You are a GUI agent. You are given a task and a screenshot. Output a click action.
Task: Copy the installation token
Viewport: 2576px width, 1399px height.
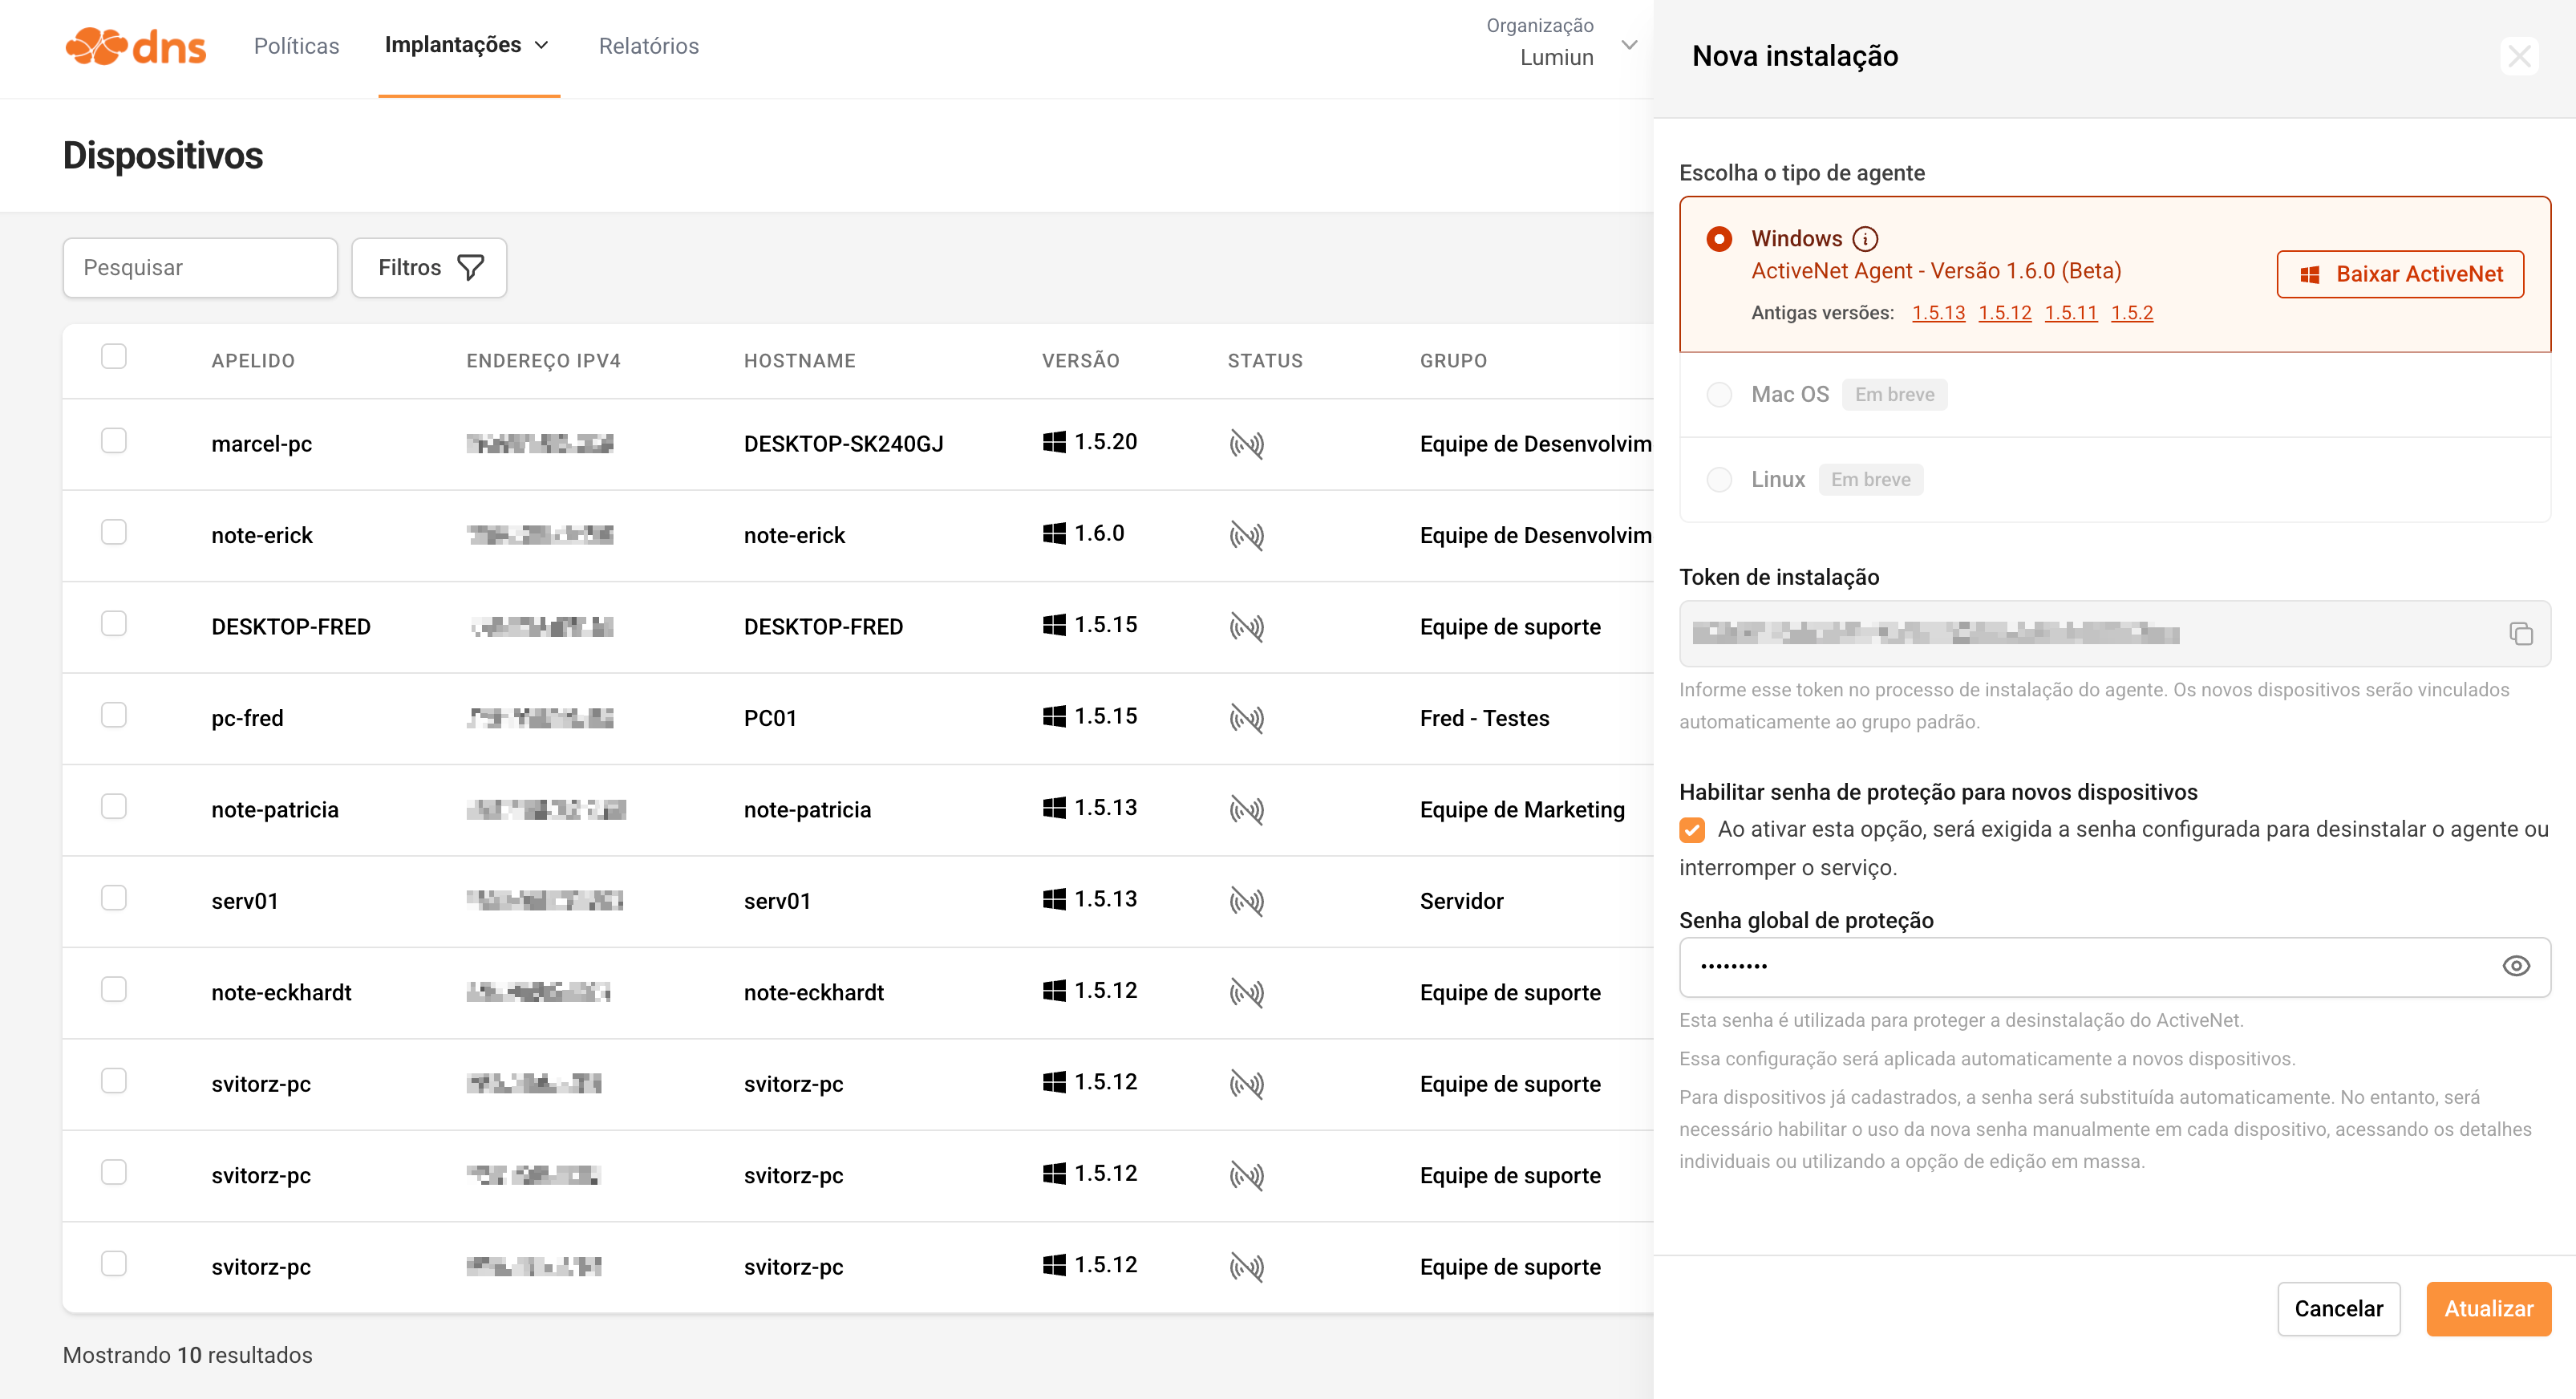pos(2520,633)
